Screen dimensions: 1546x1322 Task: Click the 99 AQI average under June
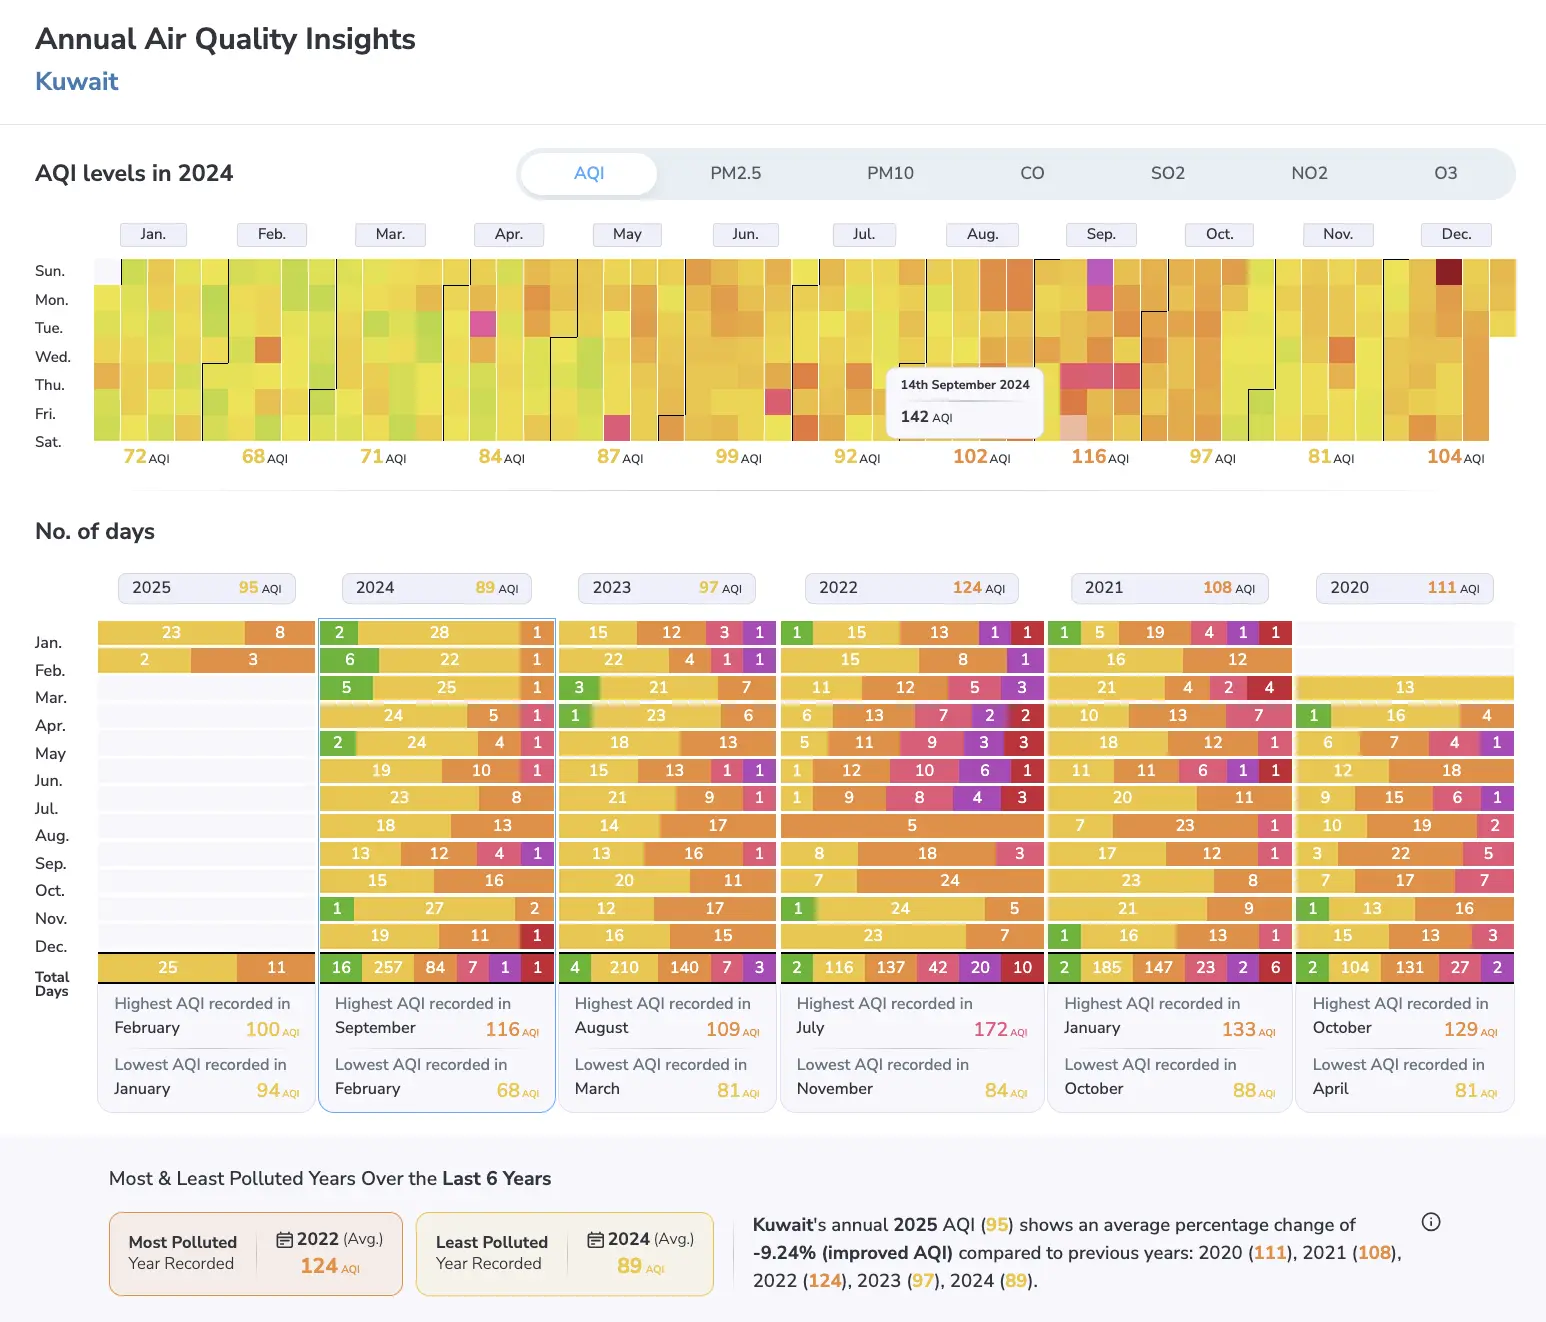[x=739, y=457]
